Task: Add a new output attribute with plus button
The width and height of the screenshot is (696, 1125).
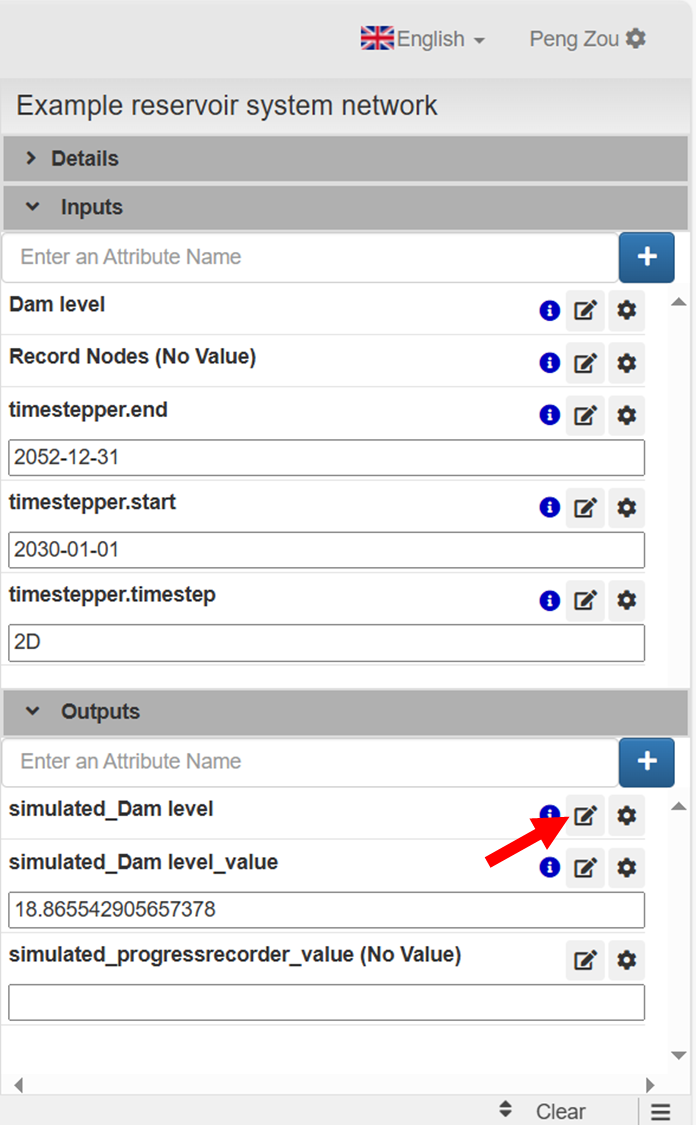Action: pyautogui.click(x=647, y=762)
